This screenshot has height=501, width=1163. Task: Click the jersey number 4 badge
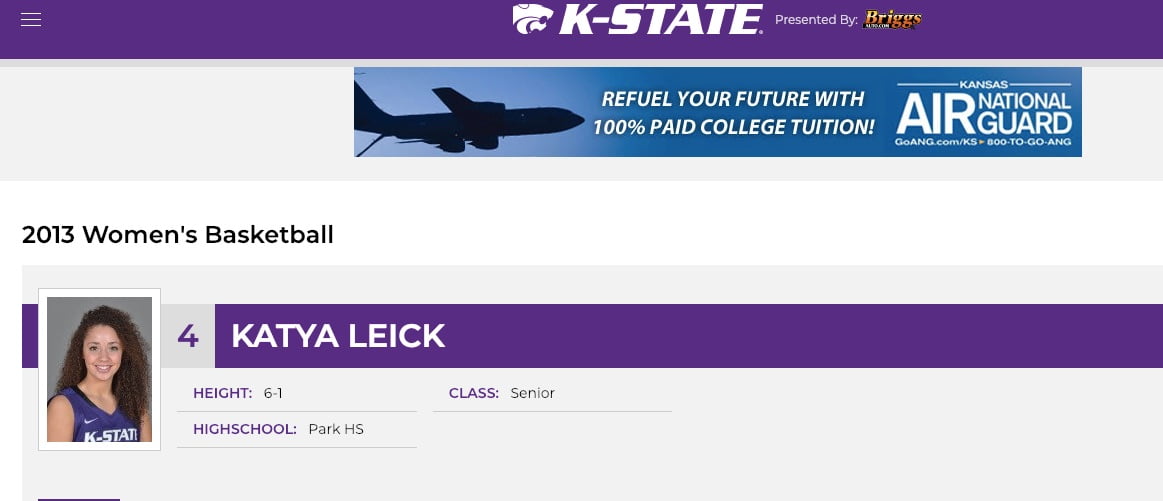pos(188,335)
